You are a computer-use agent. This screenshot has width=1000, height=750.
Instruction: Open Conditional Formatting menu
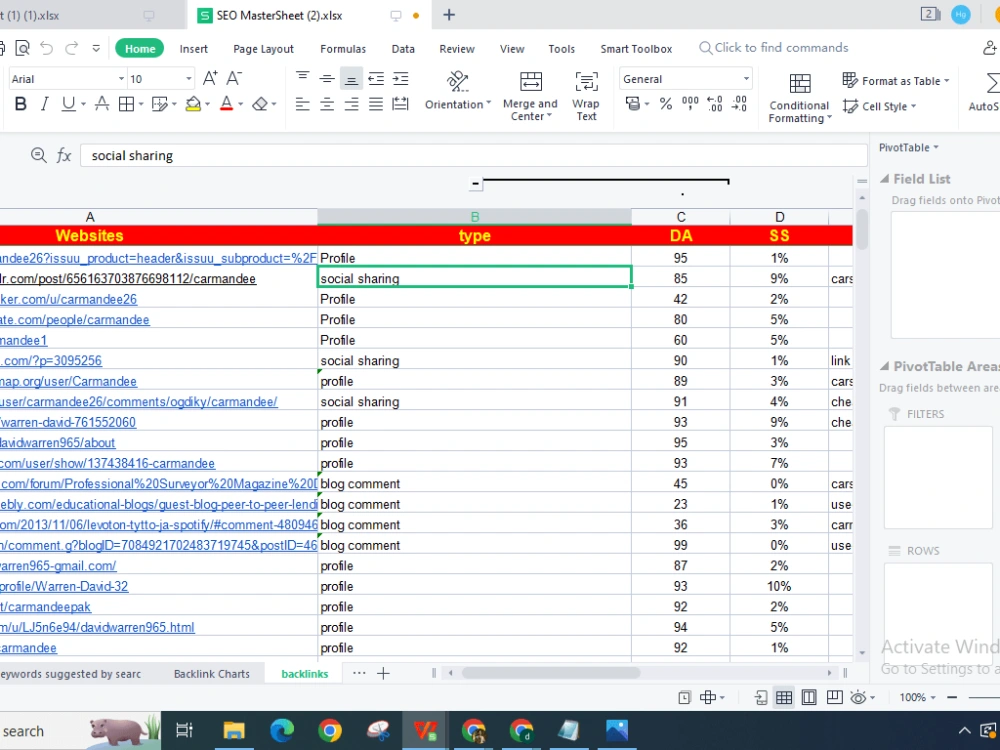coord(799,98)
